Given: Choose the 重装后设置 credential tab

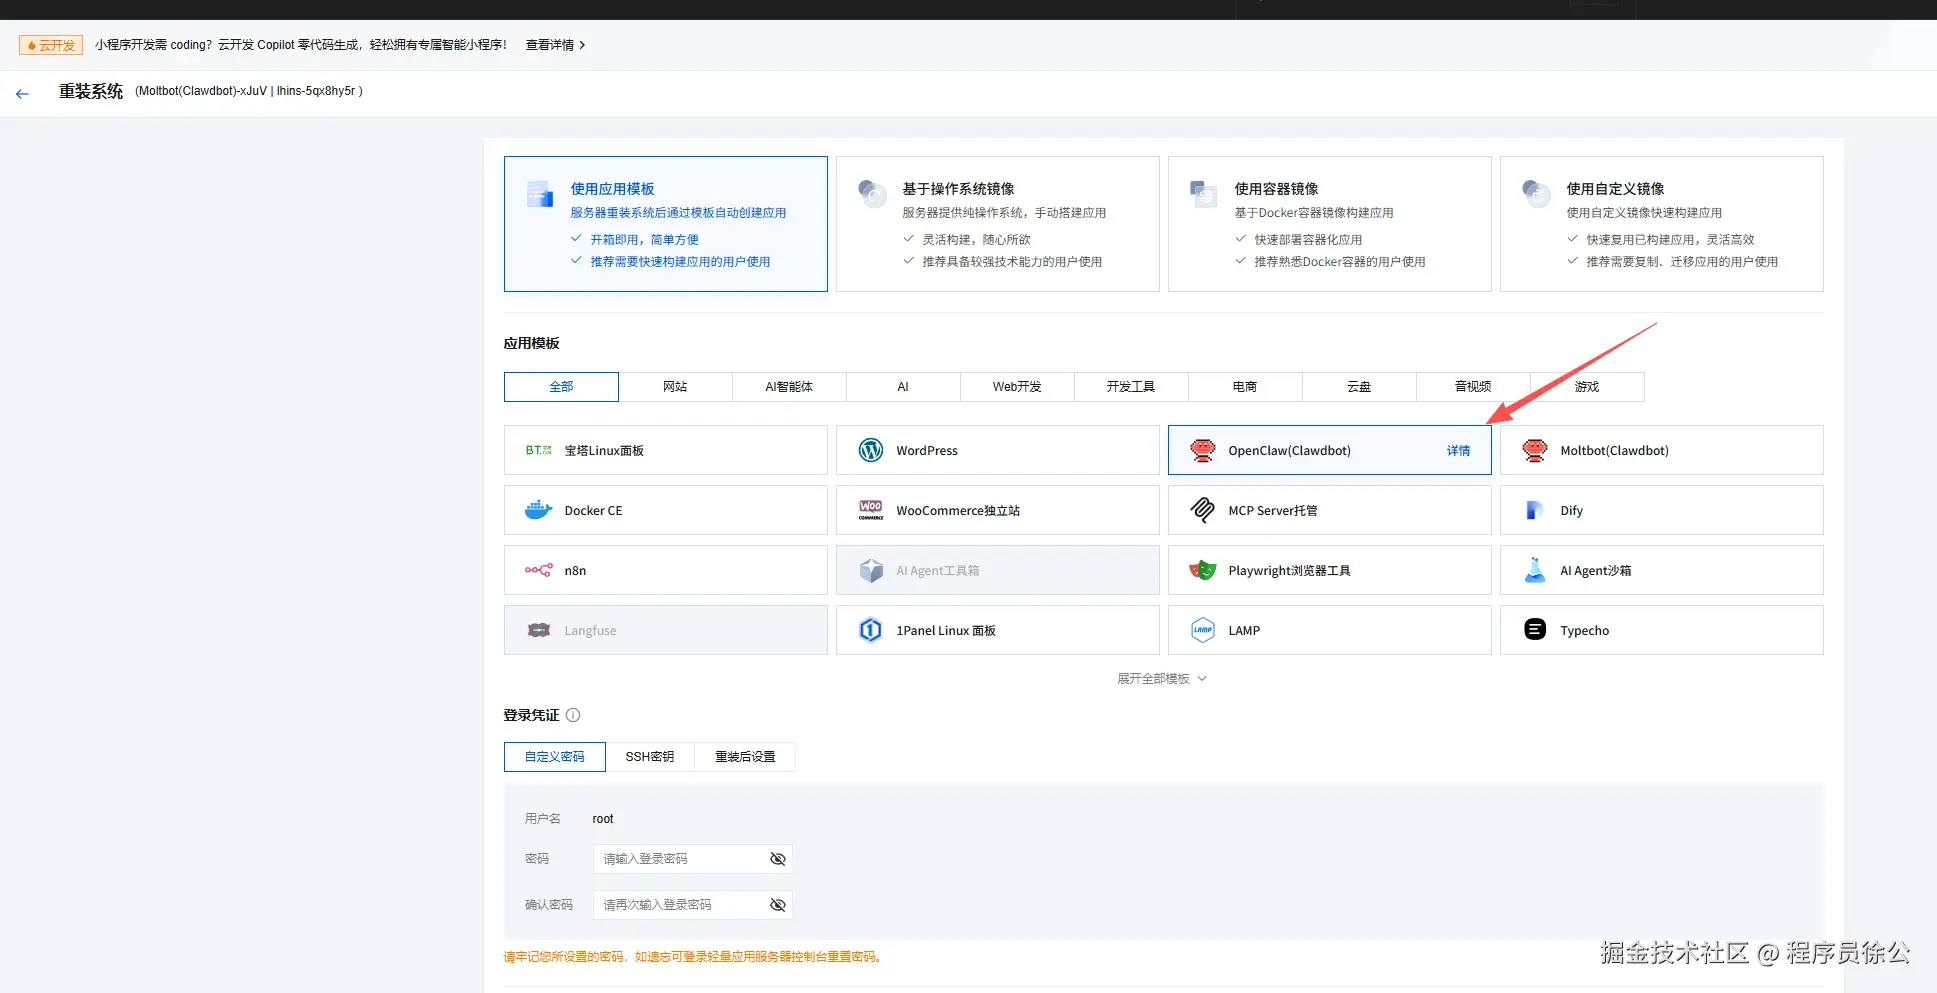Looking at the screenshot, I should pos(745,757).
